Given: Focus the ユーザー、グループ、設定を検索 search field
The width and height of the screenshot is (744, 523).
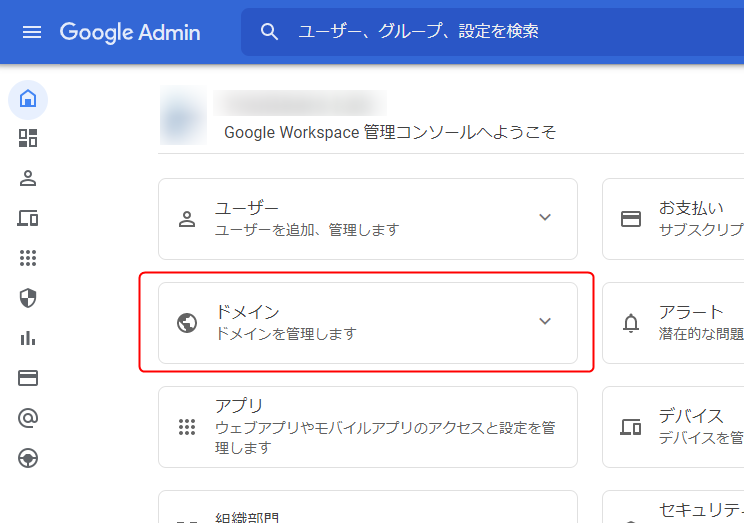Looking at the screenshot, I should (492, 32).
